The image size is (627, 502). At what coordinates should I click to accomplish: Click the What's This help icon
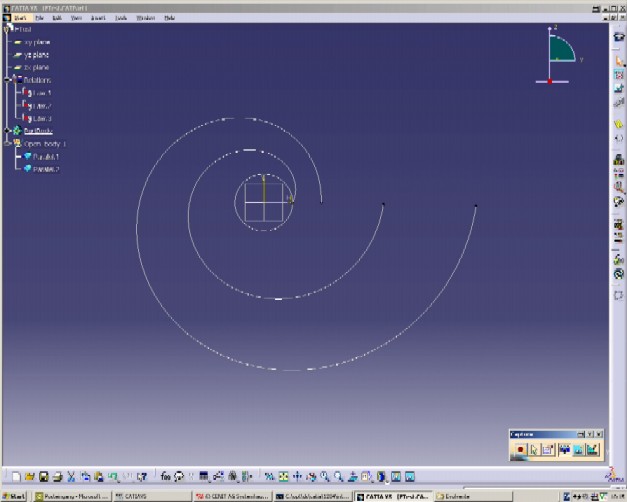pos(142,476)
